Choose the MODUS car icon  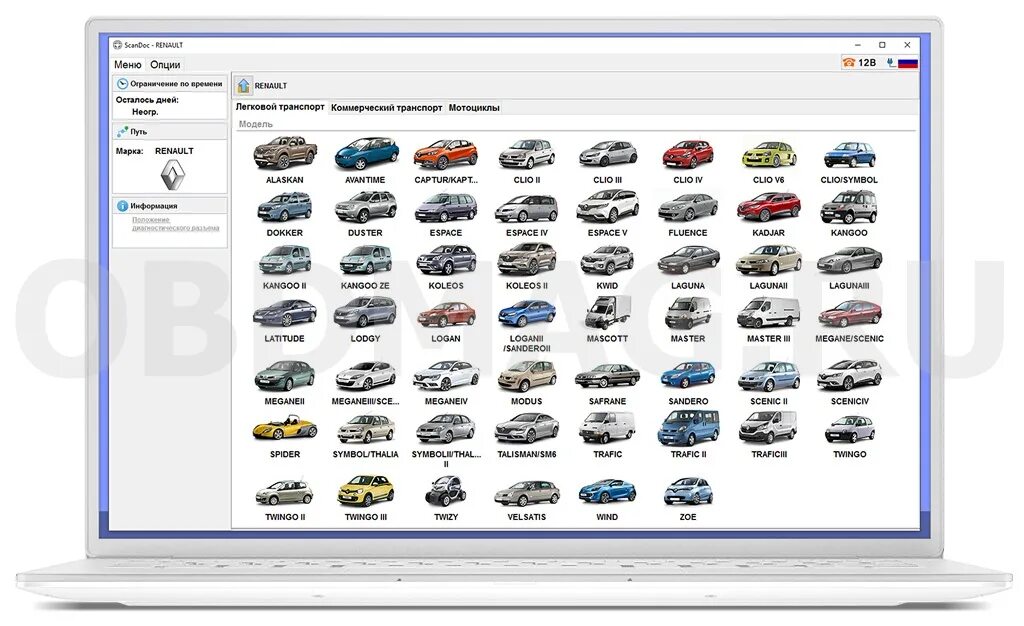point(527,376)
